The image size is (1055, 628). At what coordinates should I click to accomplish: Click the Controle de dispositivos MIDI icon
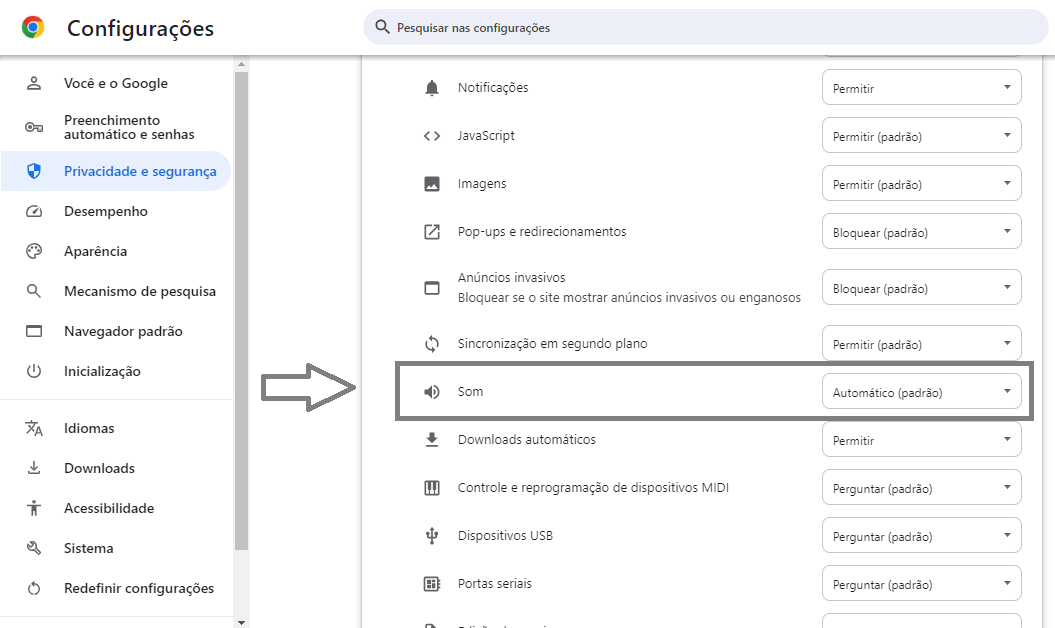(x=432, y=488)
